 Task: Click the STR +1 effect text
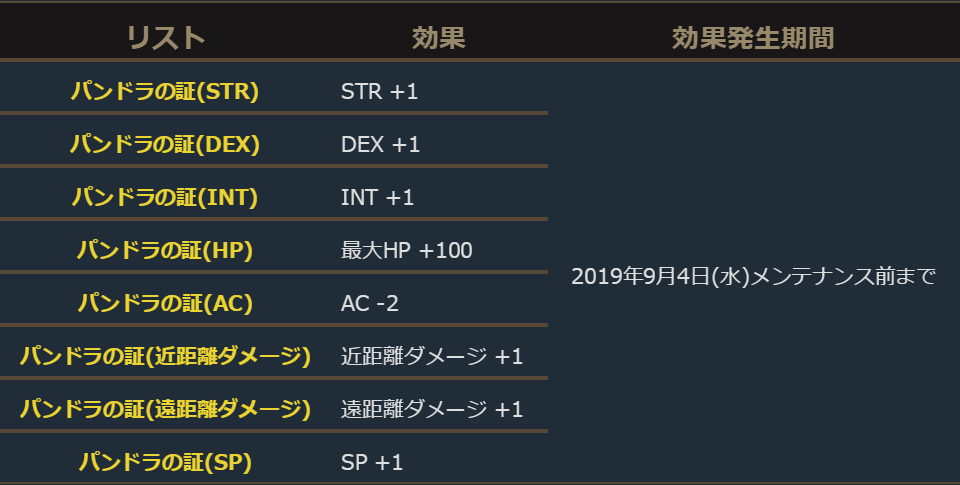[379, 92]
